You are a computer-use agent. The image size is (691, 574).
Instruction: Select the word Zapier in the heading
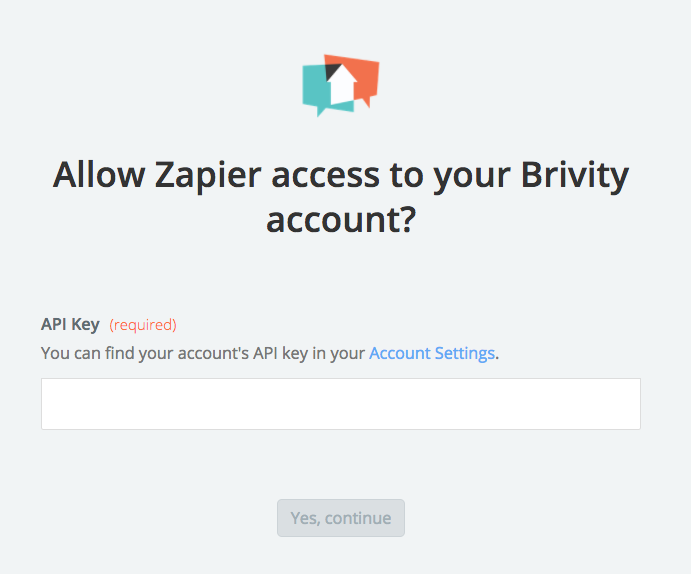point(208,176)
